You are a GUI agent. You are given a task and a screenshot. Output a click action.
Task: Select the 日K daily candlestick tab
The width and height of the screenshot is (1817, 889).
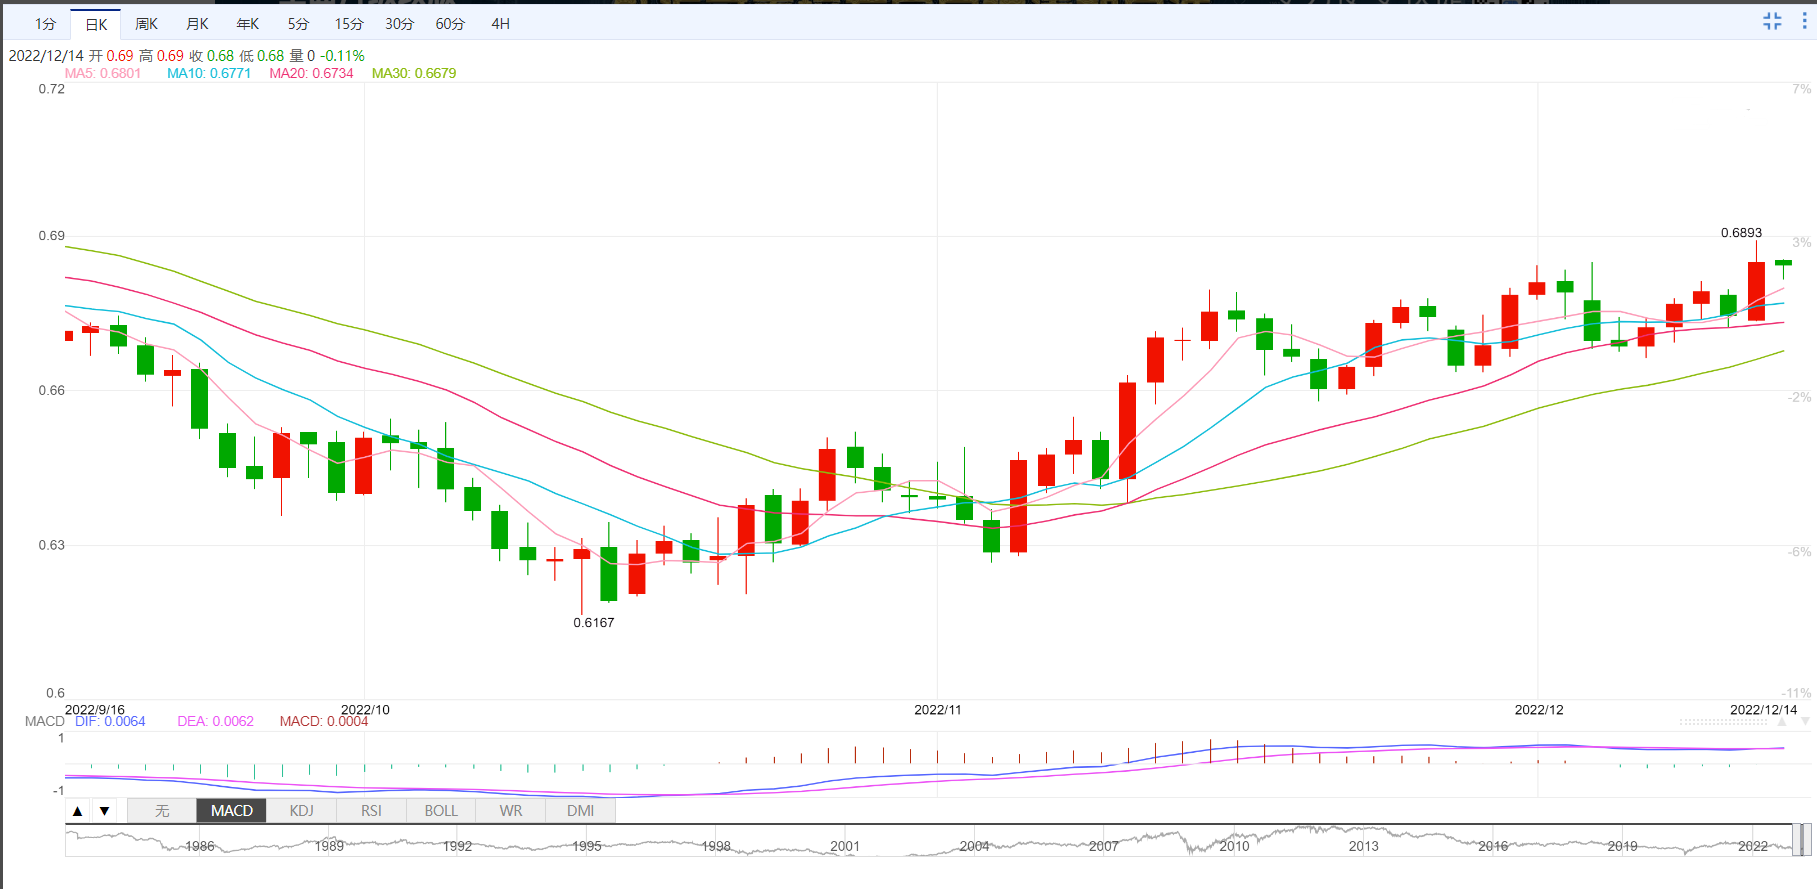tap(96, 24)
